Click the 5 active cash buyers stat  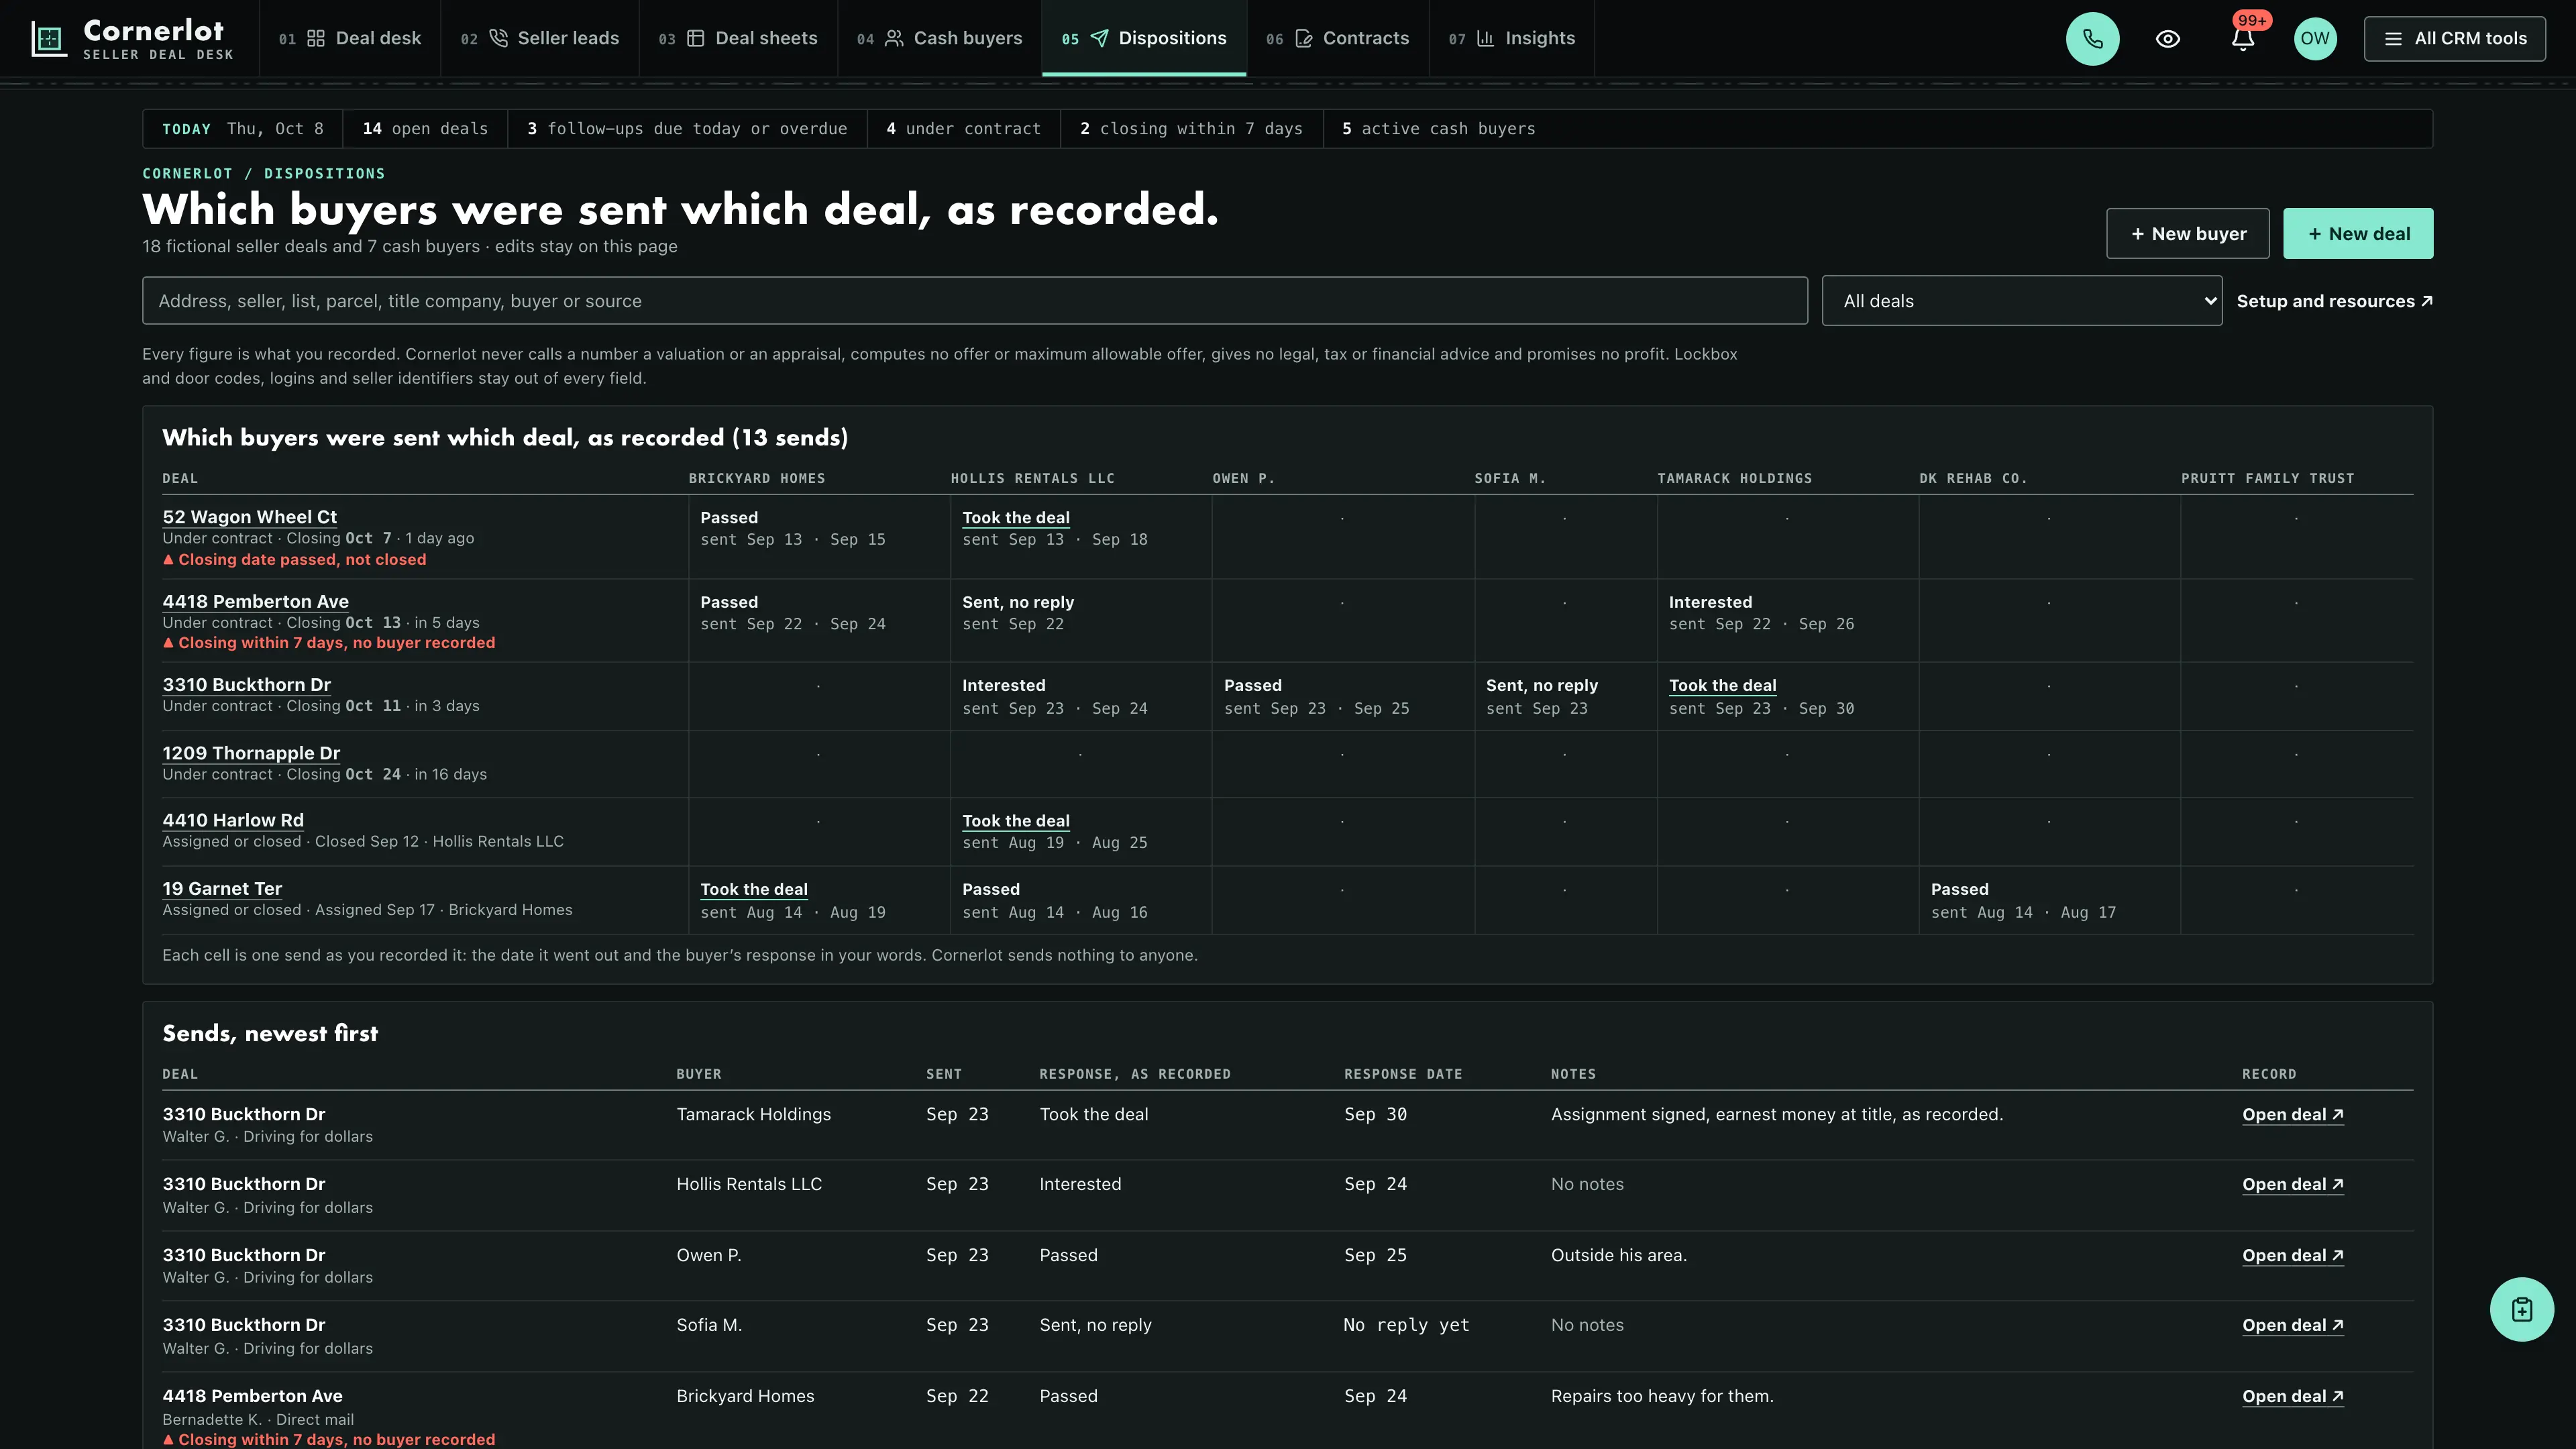pyautogui.click(x=1438, y=129)
